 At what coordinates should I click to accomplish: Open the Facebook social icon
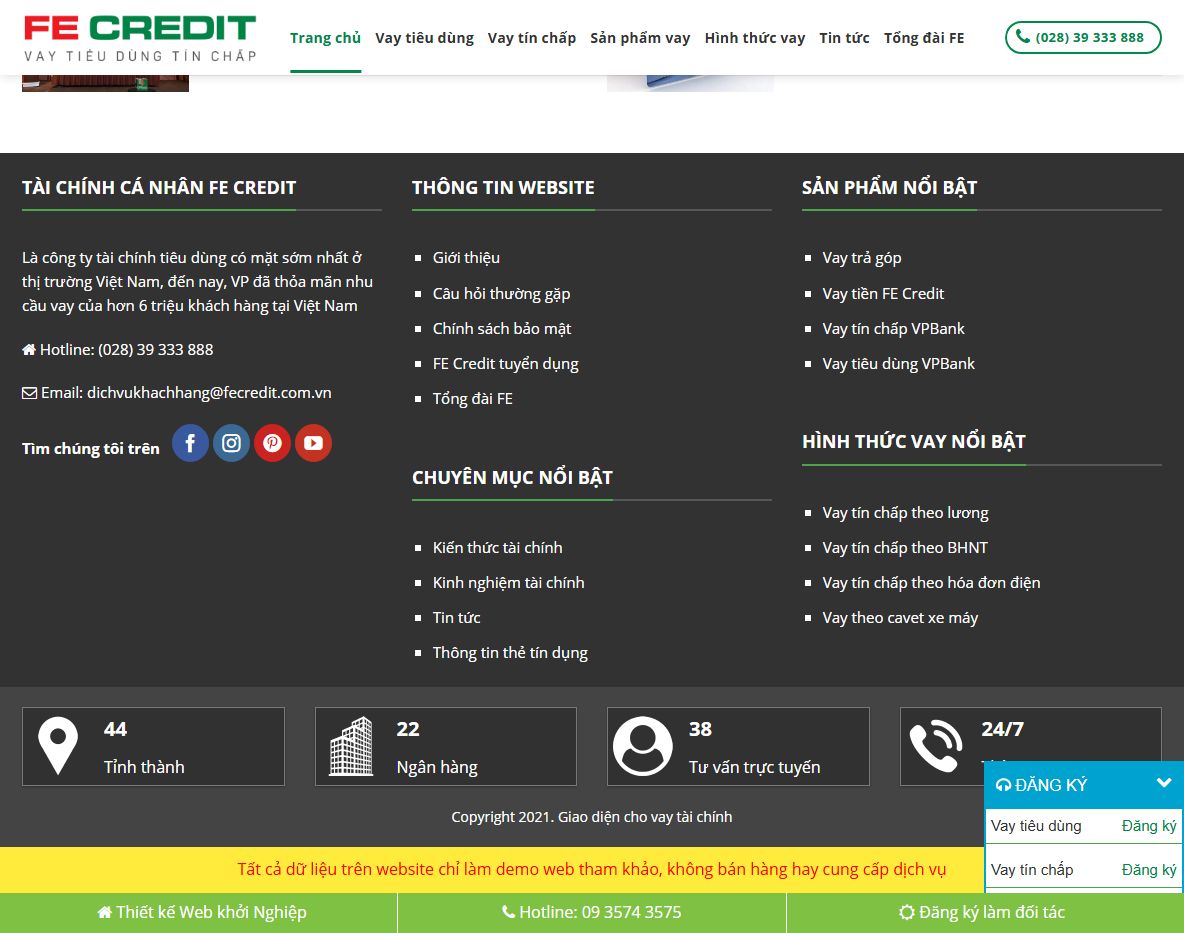click(x=190, y=443)
